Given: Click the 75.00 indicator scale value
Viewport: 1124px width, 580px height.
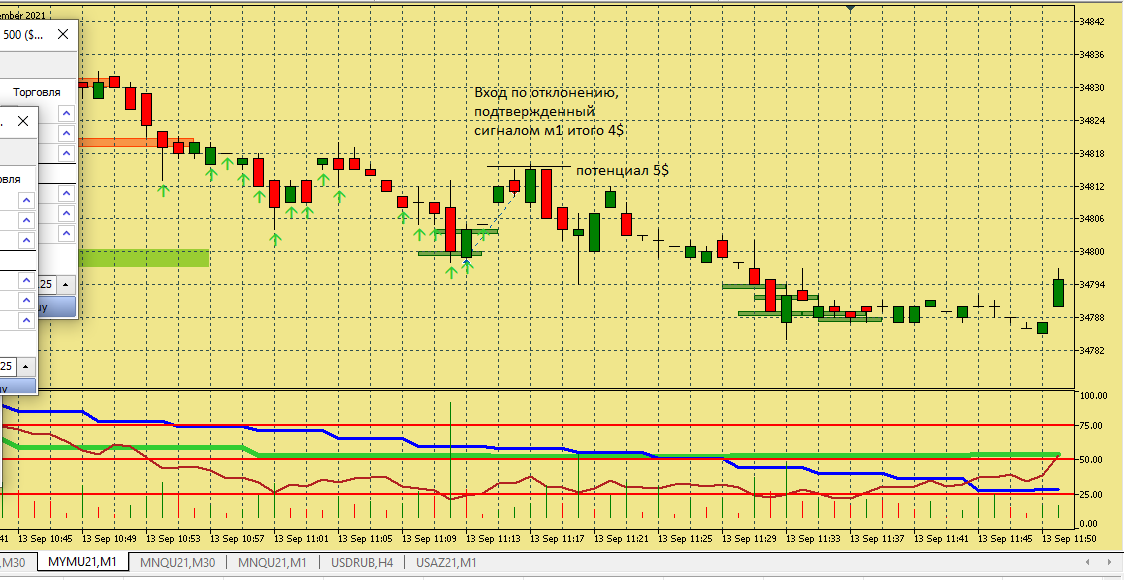Looking at the screenshot, I should click(1093, 425).
